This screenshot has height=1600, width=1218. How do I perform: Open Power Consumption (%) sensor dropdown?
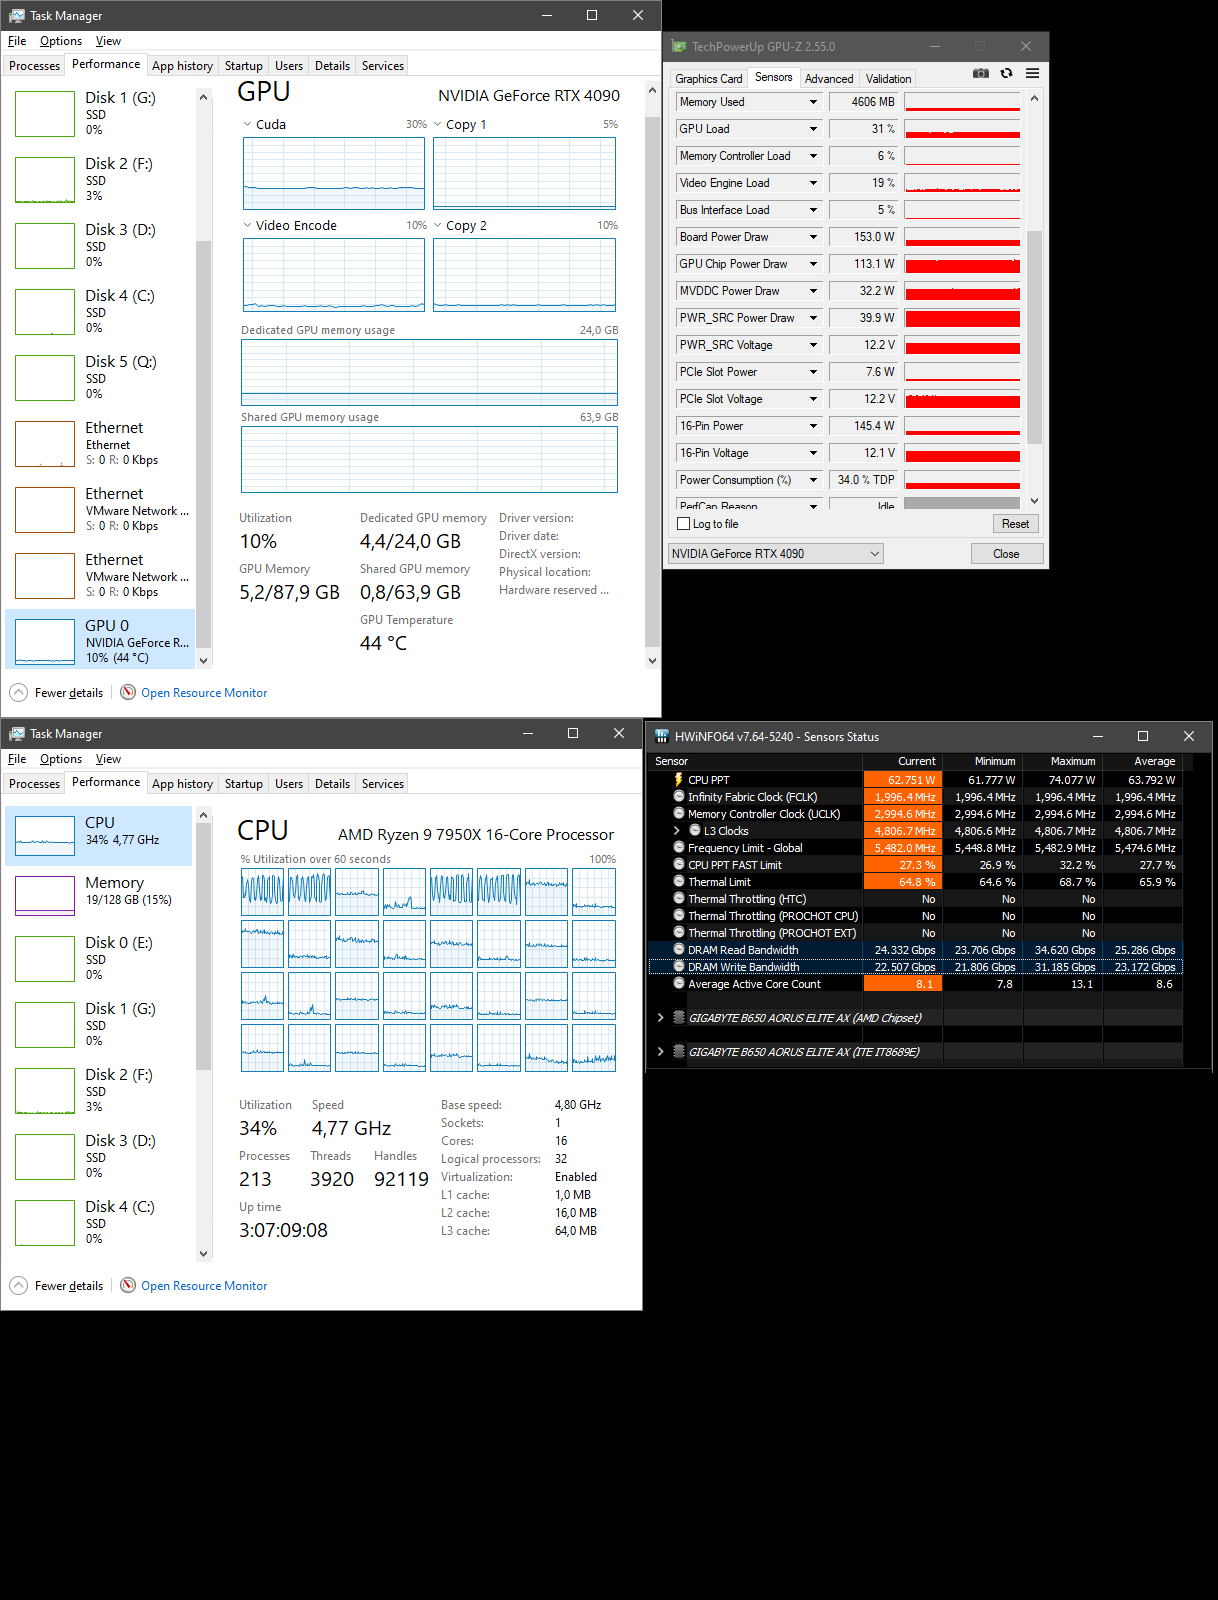813,480
